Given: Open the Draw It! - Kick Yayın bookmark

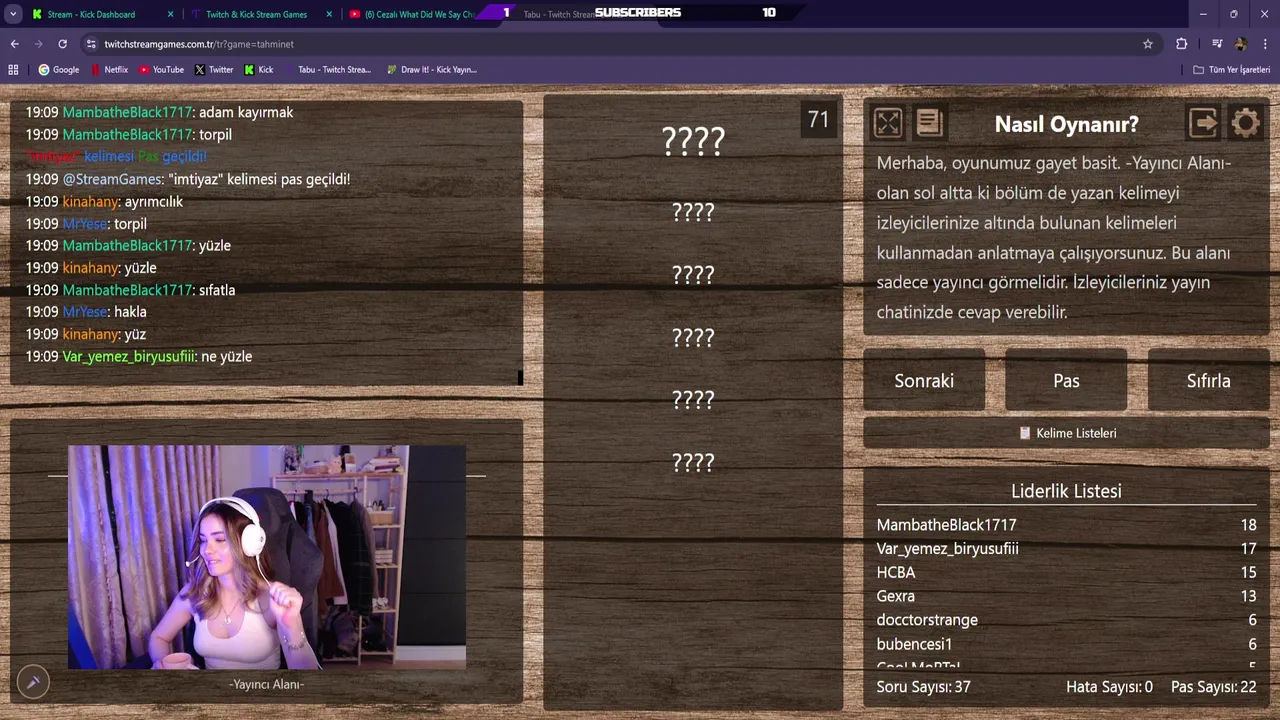Looking at the screenshot, I should pyautogui.click(x=432, y=70).
